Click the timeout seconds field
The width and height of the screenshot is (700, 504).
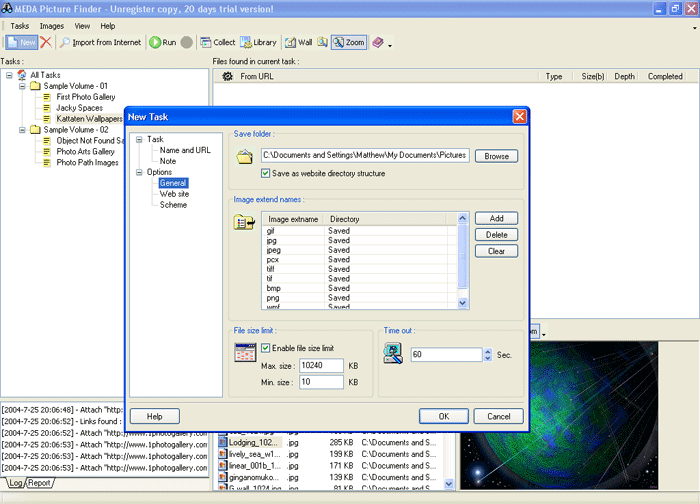pos(446,354)
